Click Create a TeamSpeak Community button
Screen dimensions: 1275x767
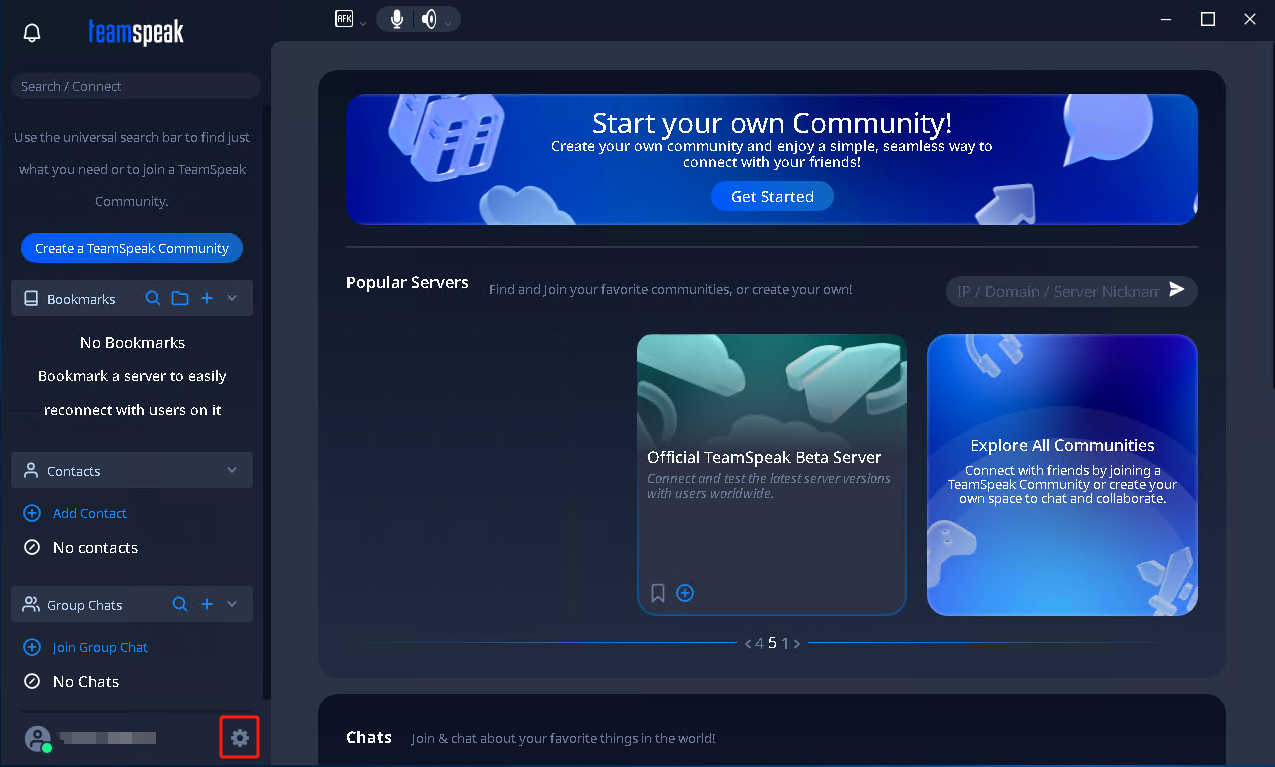pyautogui.click(x=132, y=248)
